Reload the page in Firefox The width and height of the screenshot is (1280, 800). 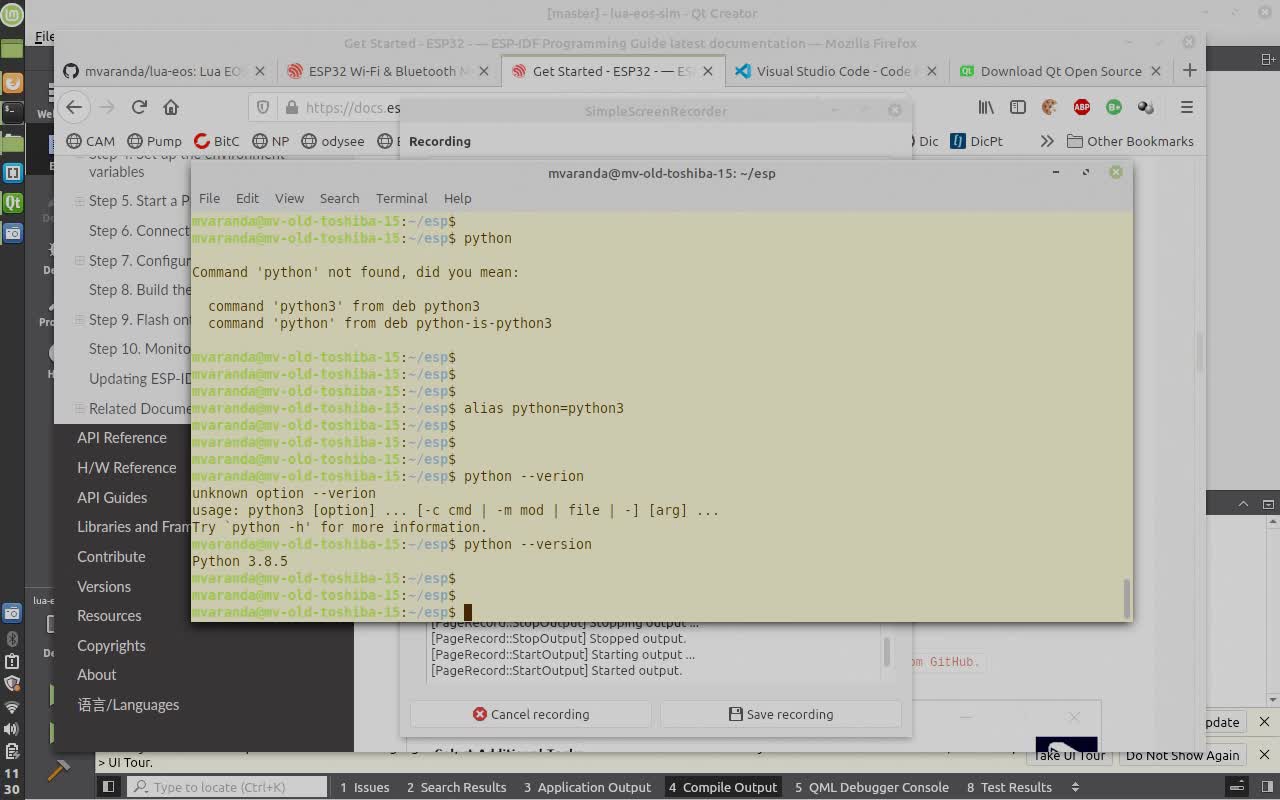(139, 107)
